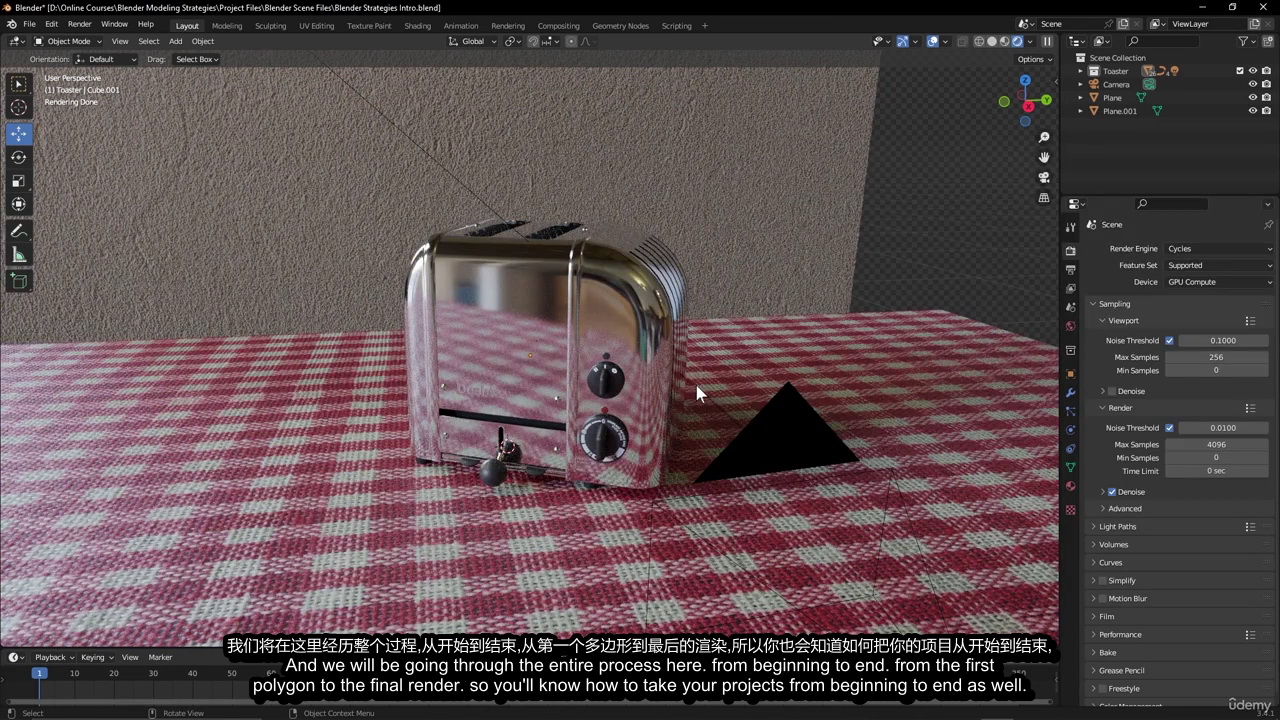The width and height of the screenshot is (1280, 720).
Task: Open the Select Box drag dropdown
Action: pos(196,59)
